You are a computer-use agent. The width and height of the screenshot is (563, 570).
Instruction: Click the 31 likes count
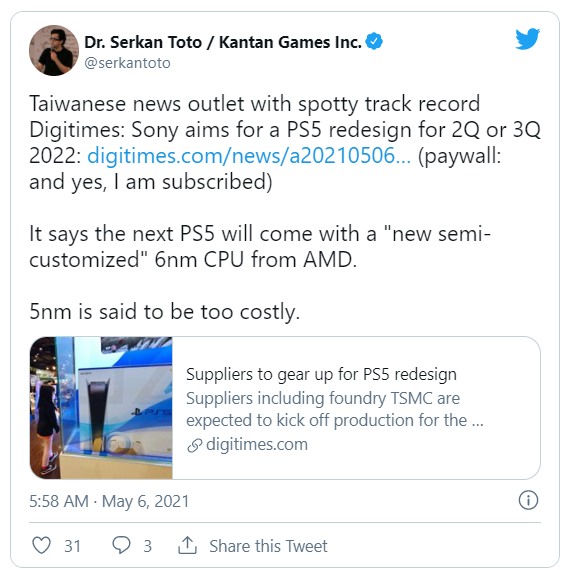coord(72,546)
